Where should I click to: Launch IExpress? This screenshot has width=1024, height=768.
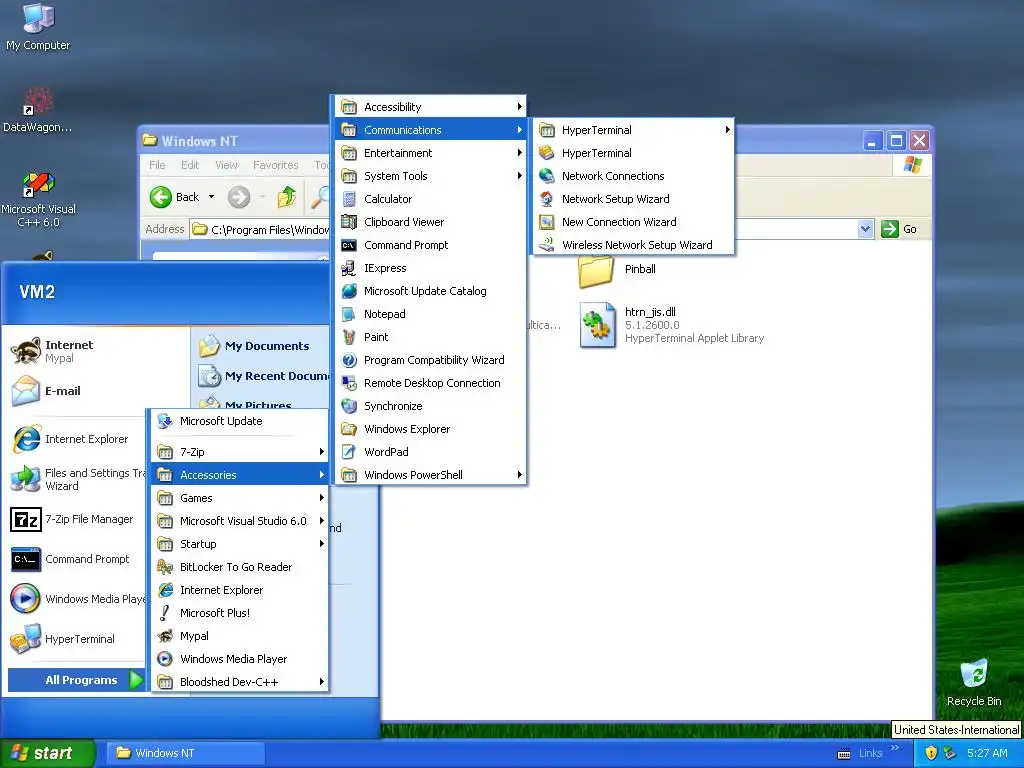click(430, 268)
